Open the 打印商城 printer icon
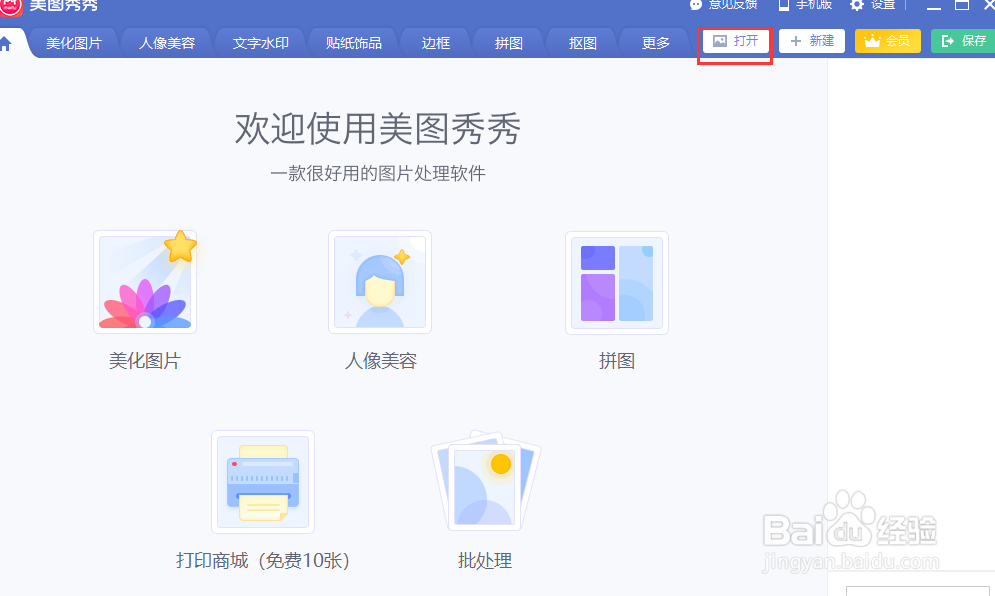The width and height of the screenshot is (995, 596). pyautogui.click(x=263, y=482)
